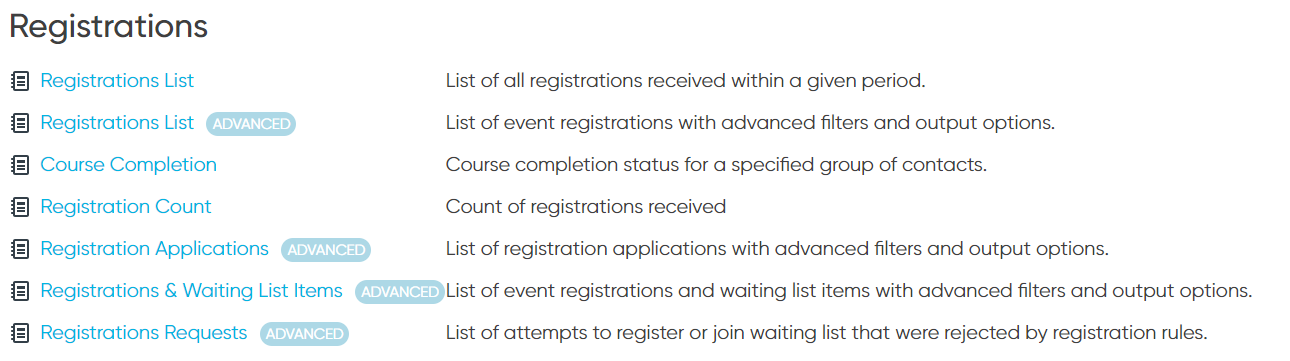Image resolution: width=1290 pixels, height=361 pixels.
Task: Open the Registration Count report
Action: (x=126, y=206)
